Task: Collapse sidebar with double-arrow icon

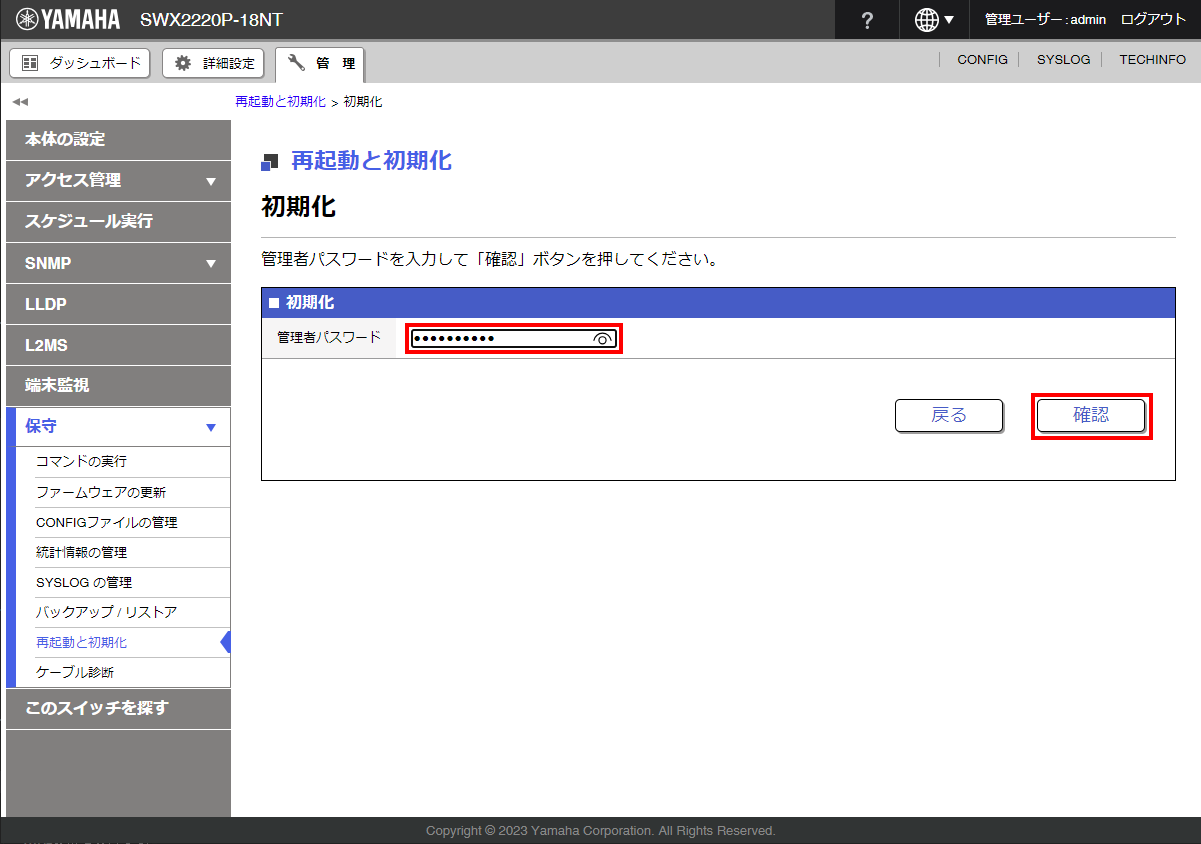Action: pyautogui.click(x=20, y=102)
